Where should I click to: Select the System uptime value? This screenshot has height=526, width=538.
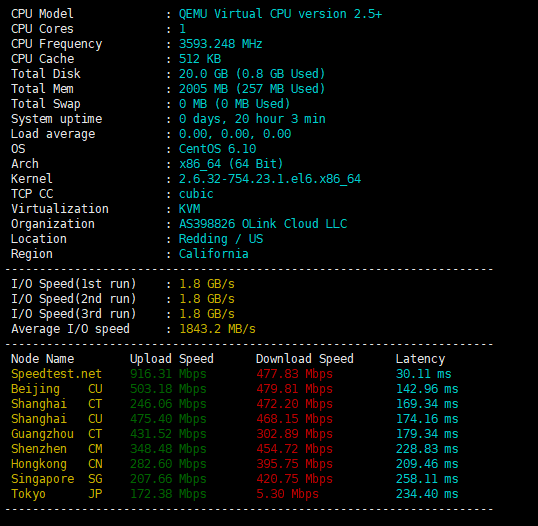coord(252,119)
